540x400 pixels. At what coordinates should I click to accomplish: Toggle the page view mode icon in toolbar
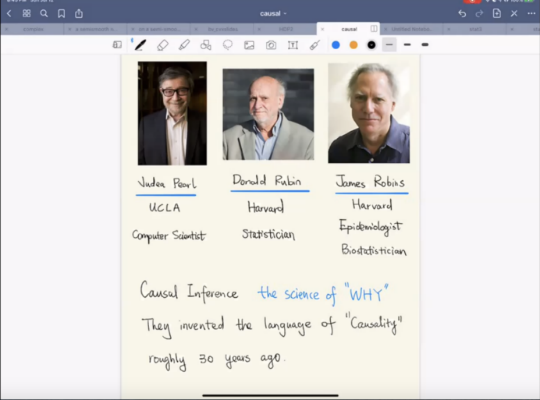pyautogui.click(x=117, y=44)
